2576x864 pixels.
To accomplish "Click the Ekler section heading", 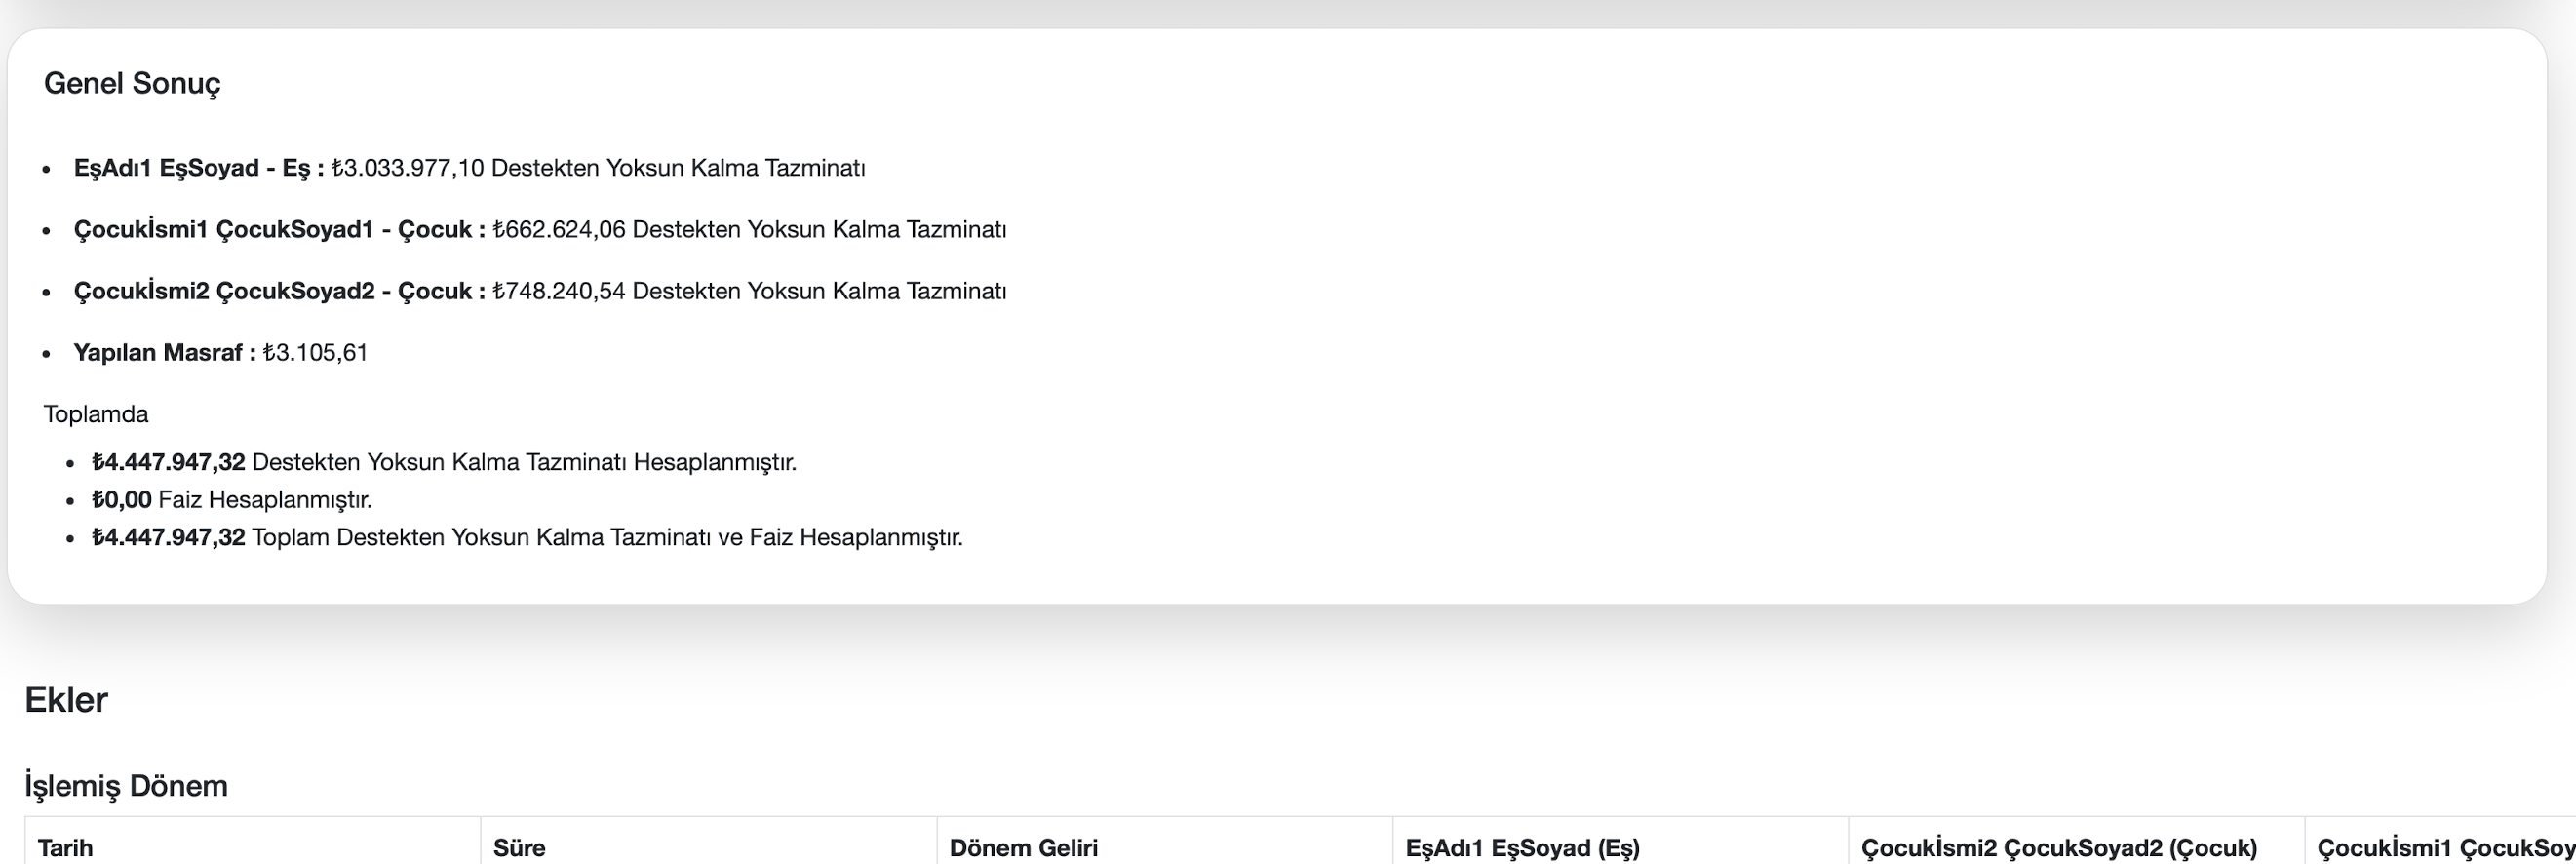I will (66, 700).
